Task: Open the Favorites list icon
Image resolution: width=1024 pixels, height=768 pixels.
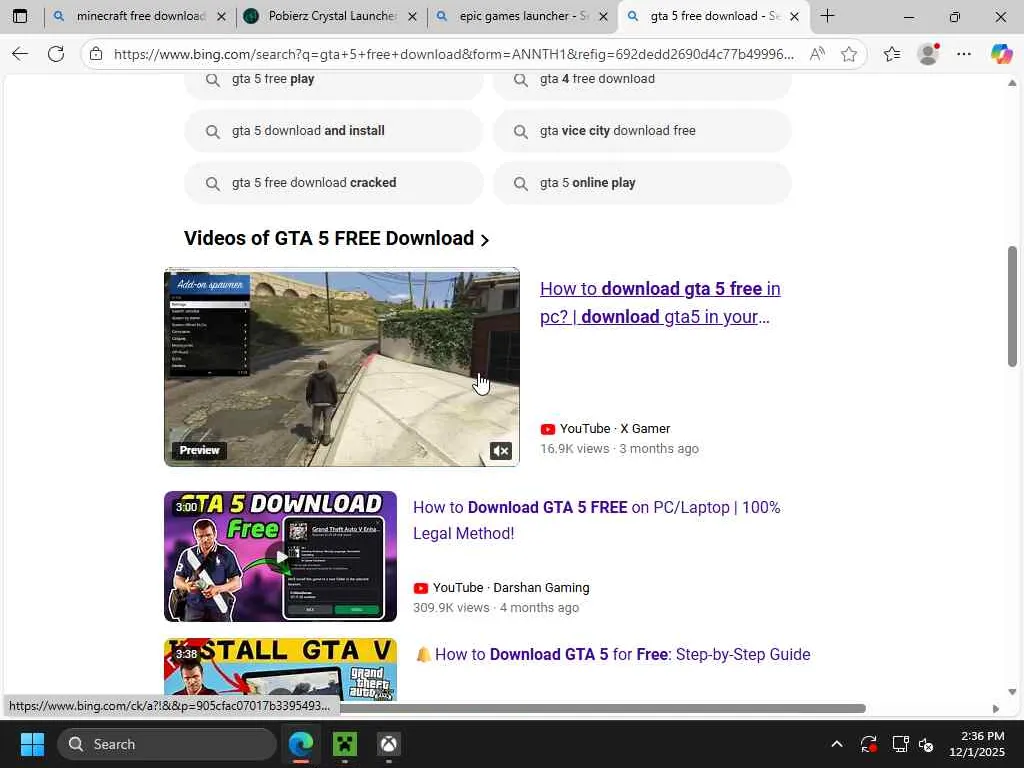Action: [892, 54]
